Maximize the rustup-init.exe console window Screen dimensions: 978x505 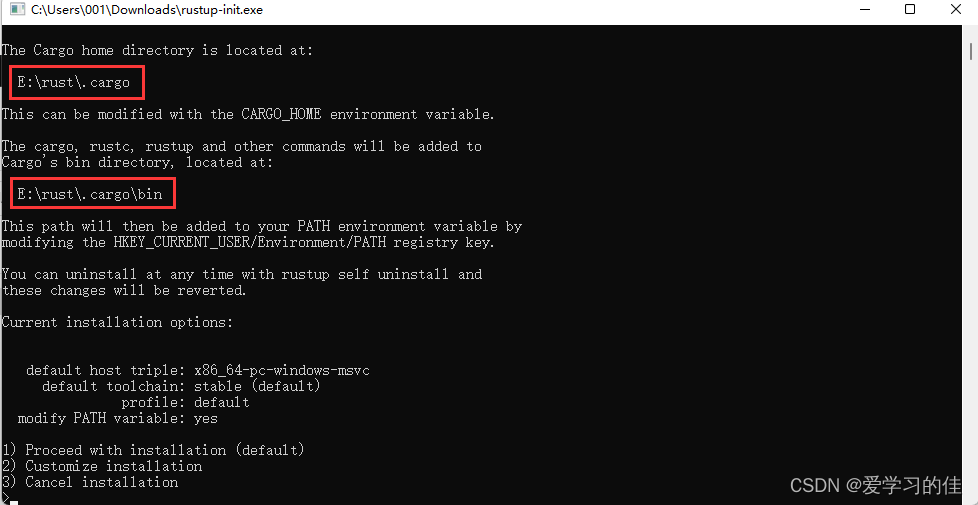click(x=910, y=9)
